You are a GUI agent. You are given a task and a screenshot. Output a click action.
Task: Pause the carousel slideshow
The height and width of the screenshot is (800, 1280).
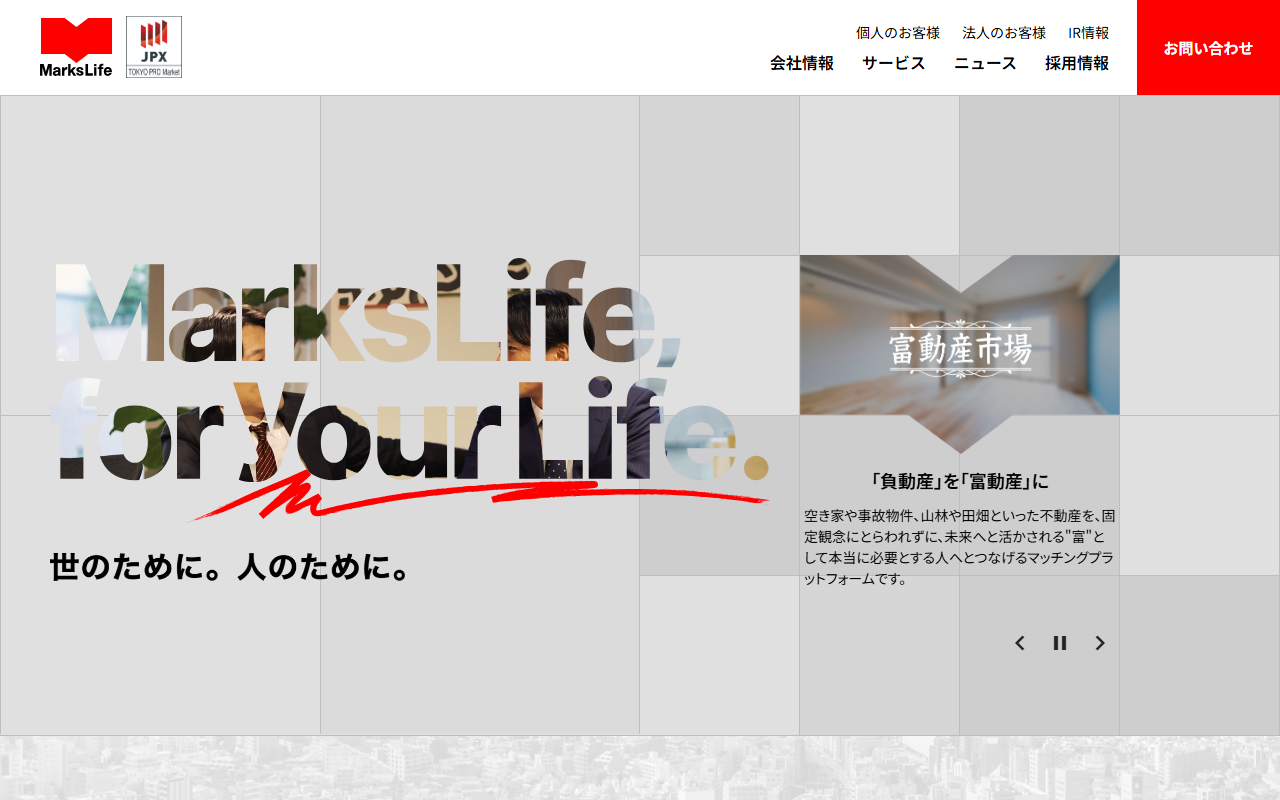tap(1060, 643)
